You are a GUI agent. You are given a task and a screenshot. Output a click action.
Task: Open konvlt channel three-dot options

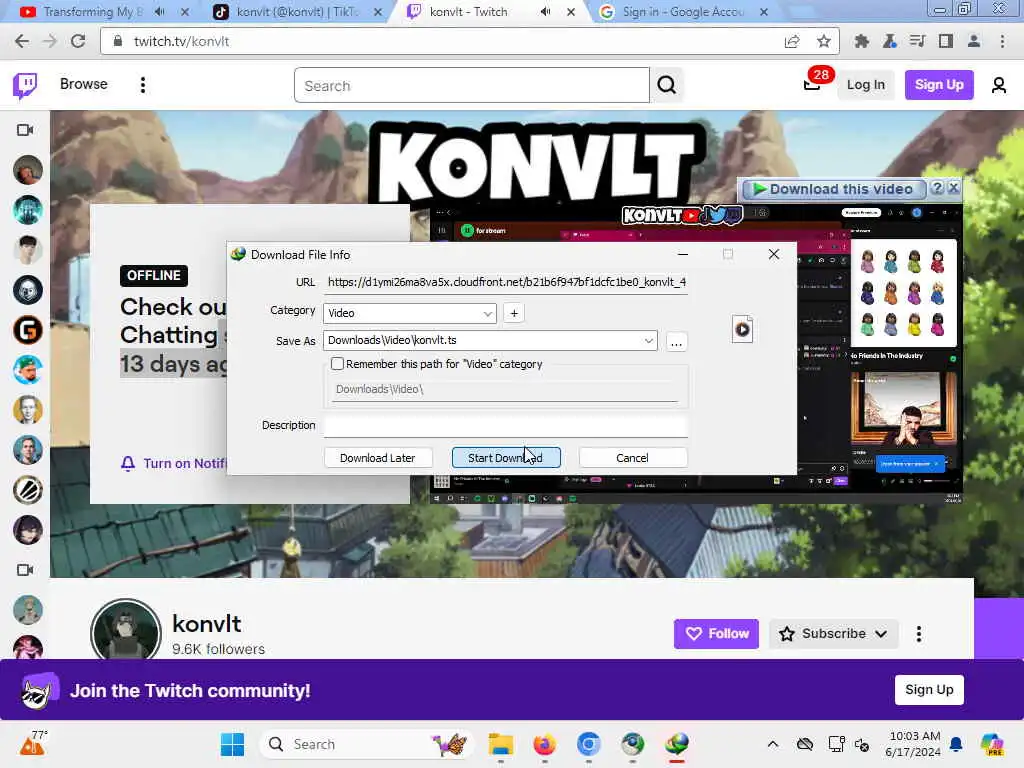click(919, 634)
